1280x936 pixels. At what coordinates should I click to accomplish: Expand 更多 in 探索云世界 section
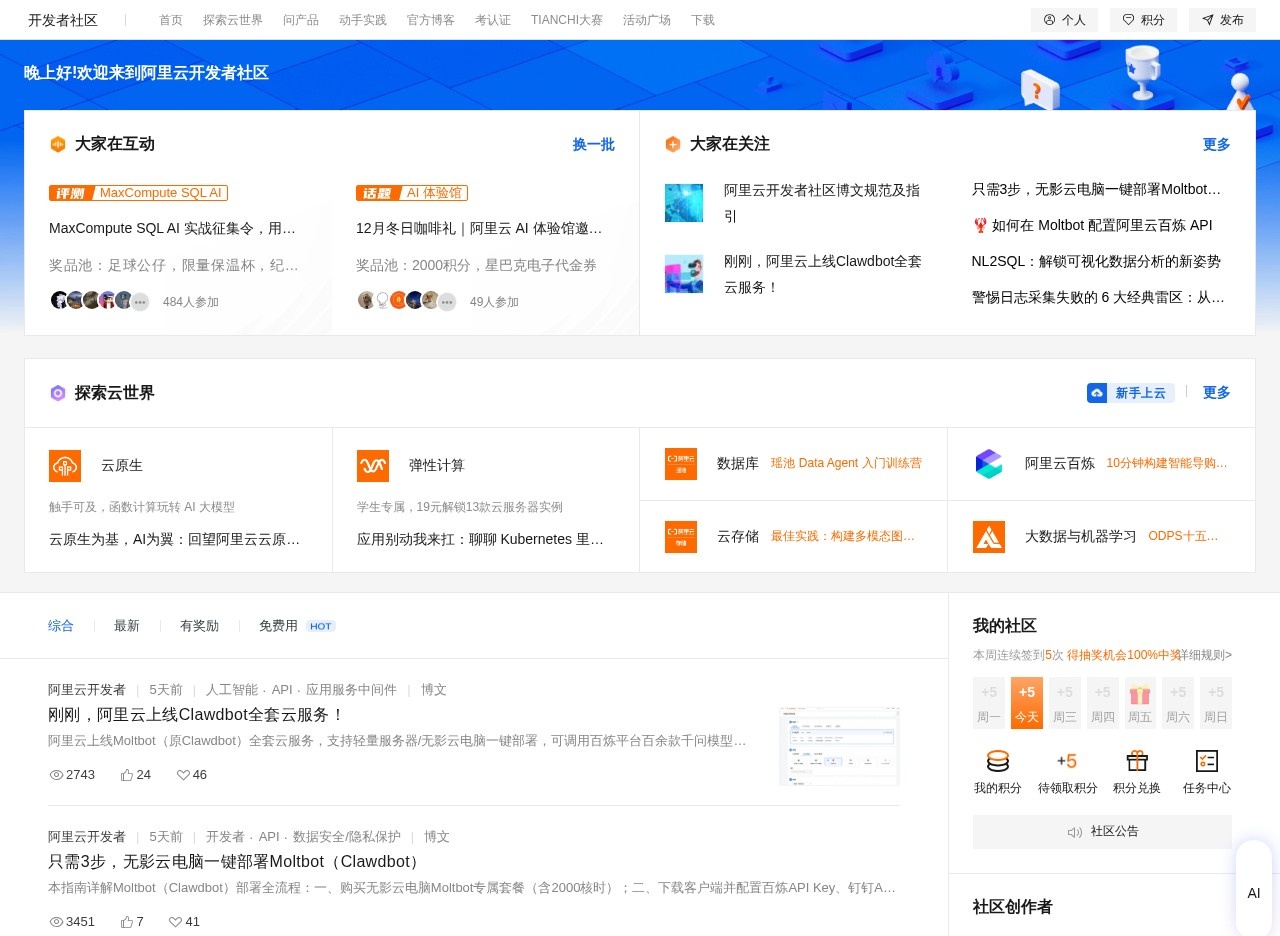1216,392
